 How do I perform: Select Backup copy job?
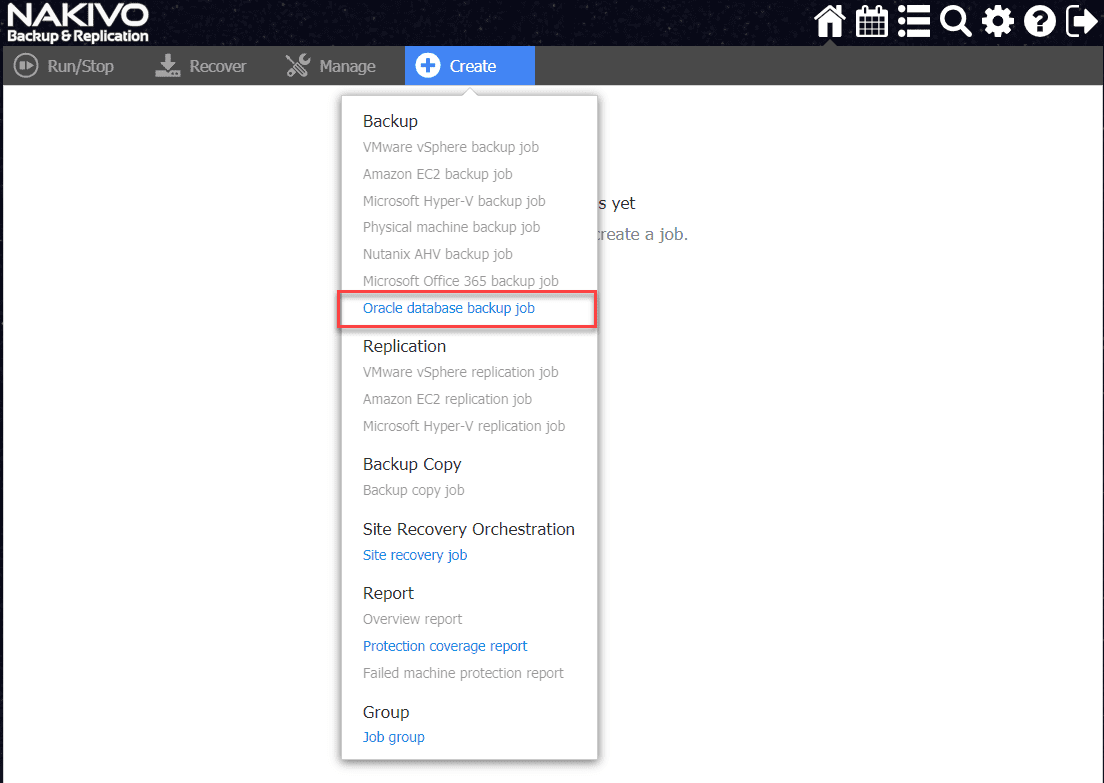pos(413,490)
